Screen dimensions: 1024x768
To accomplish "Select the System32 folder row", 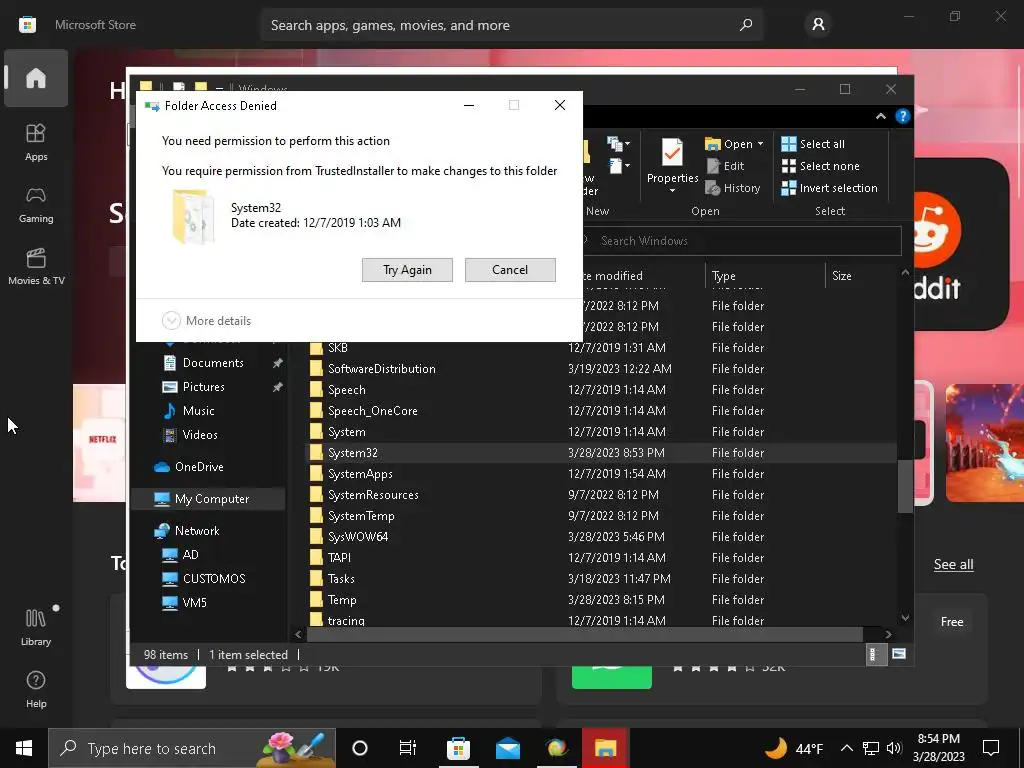I will coord(601,453).
